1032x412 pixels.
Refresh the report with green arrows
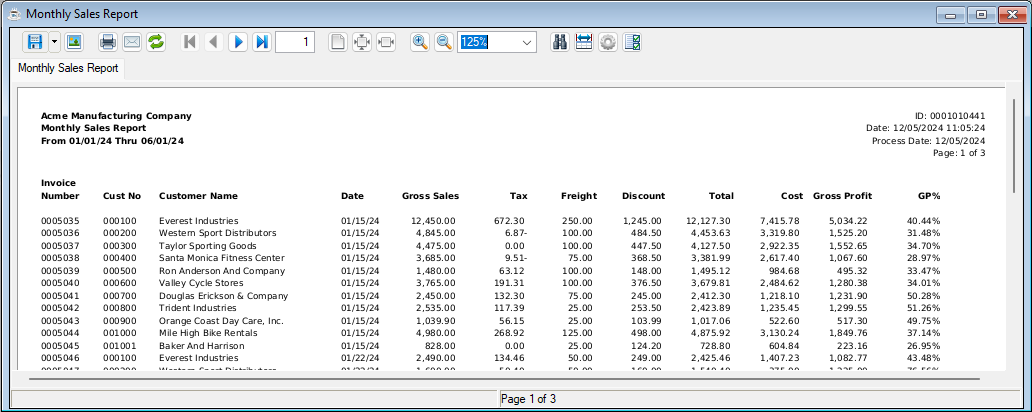coord(156,42)
